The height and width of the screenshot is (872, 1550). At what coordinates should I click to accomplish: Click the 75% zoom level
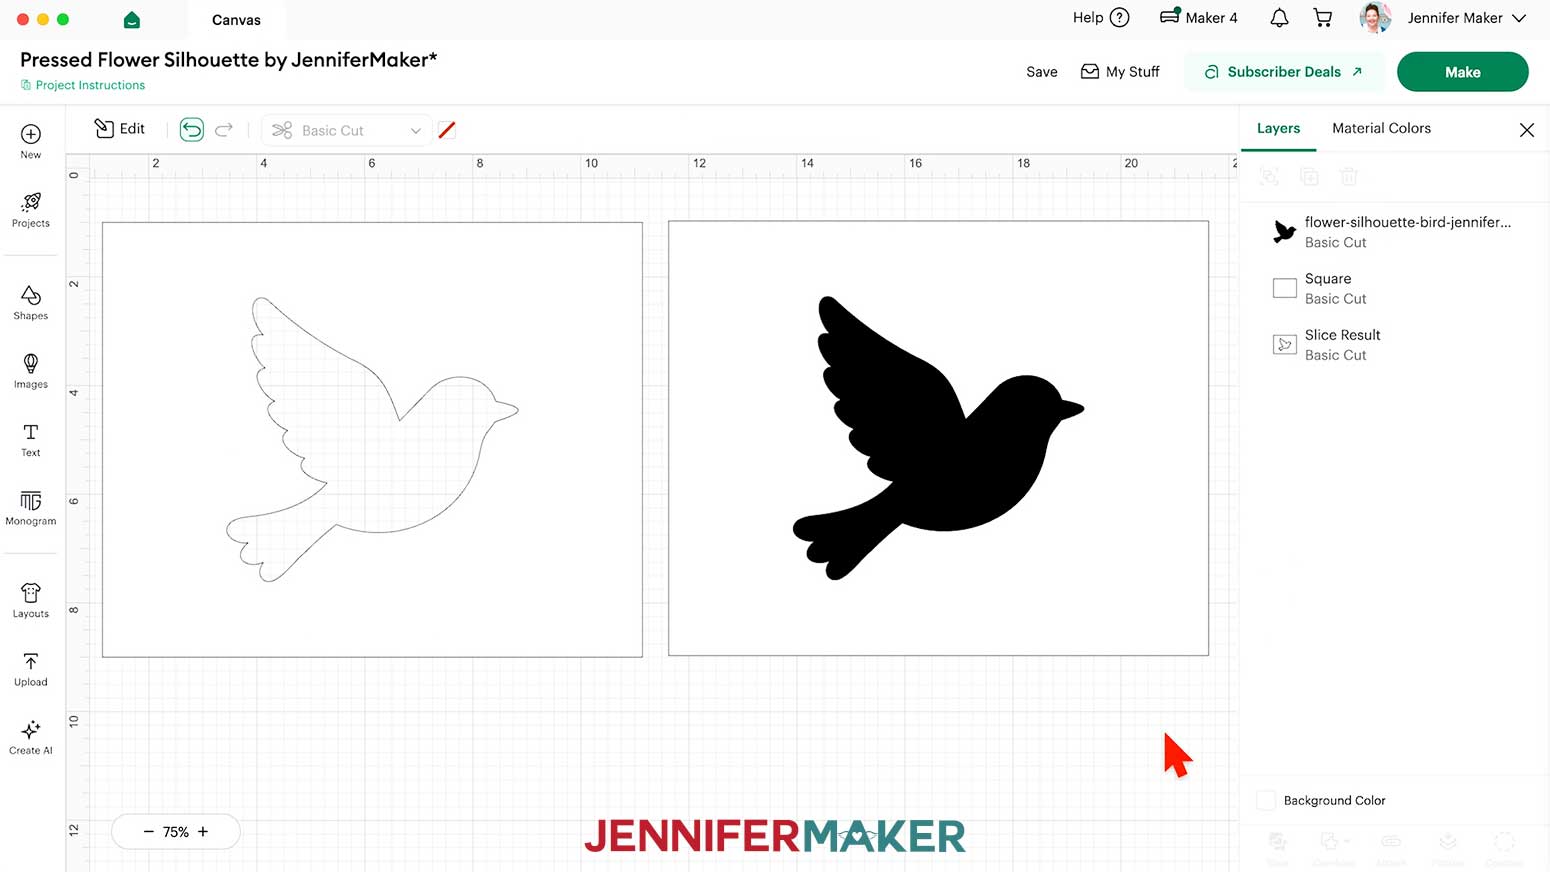pyautogui.click(x=176, y=832)
